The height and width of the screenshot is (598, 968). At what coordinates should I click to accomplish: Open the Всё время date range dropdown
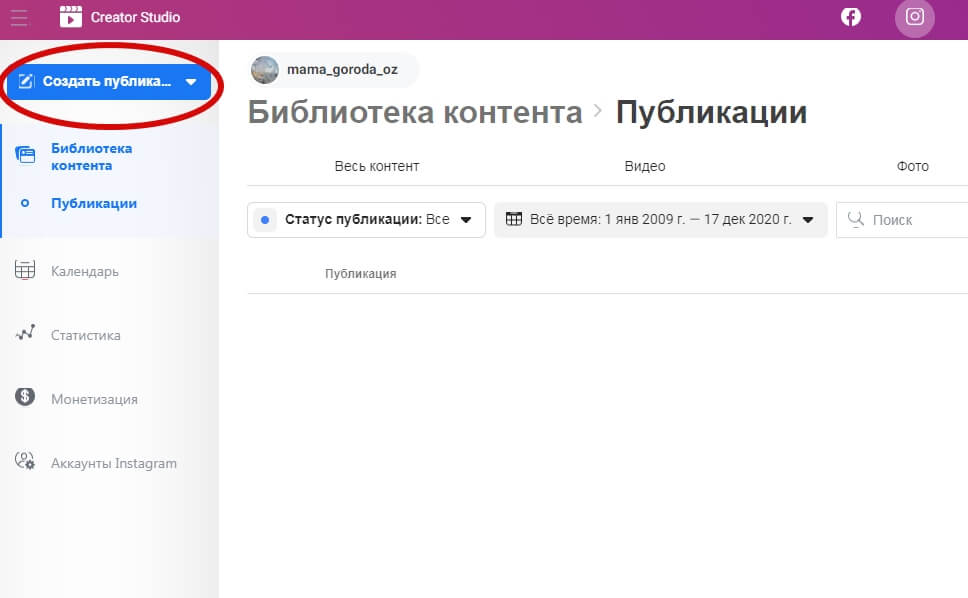(661, 220)
